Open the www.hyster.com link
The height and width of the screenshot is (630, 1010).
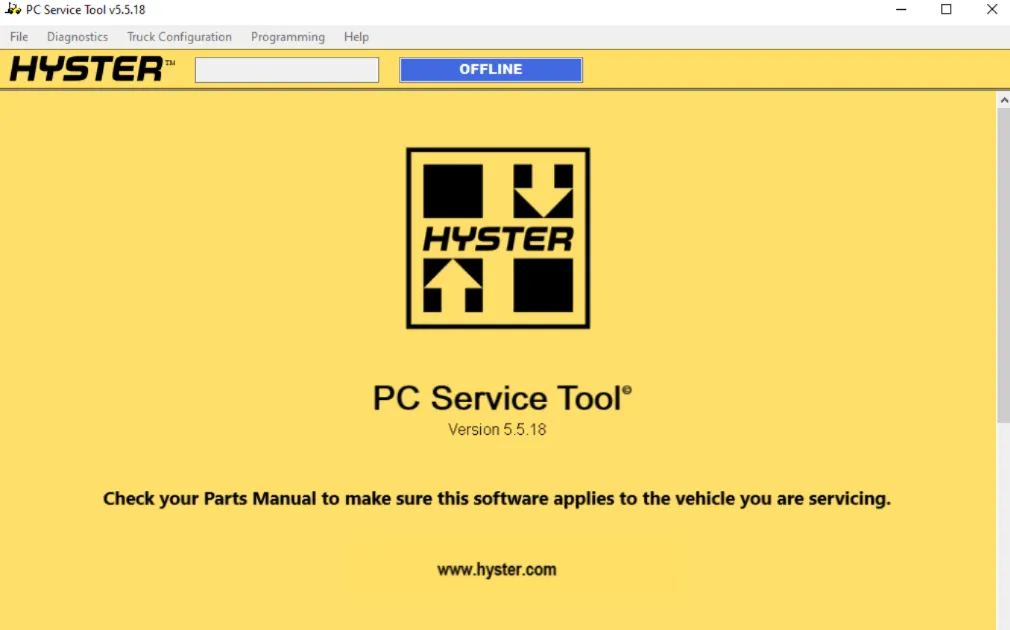point(496,570)
